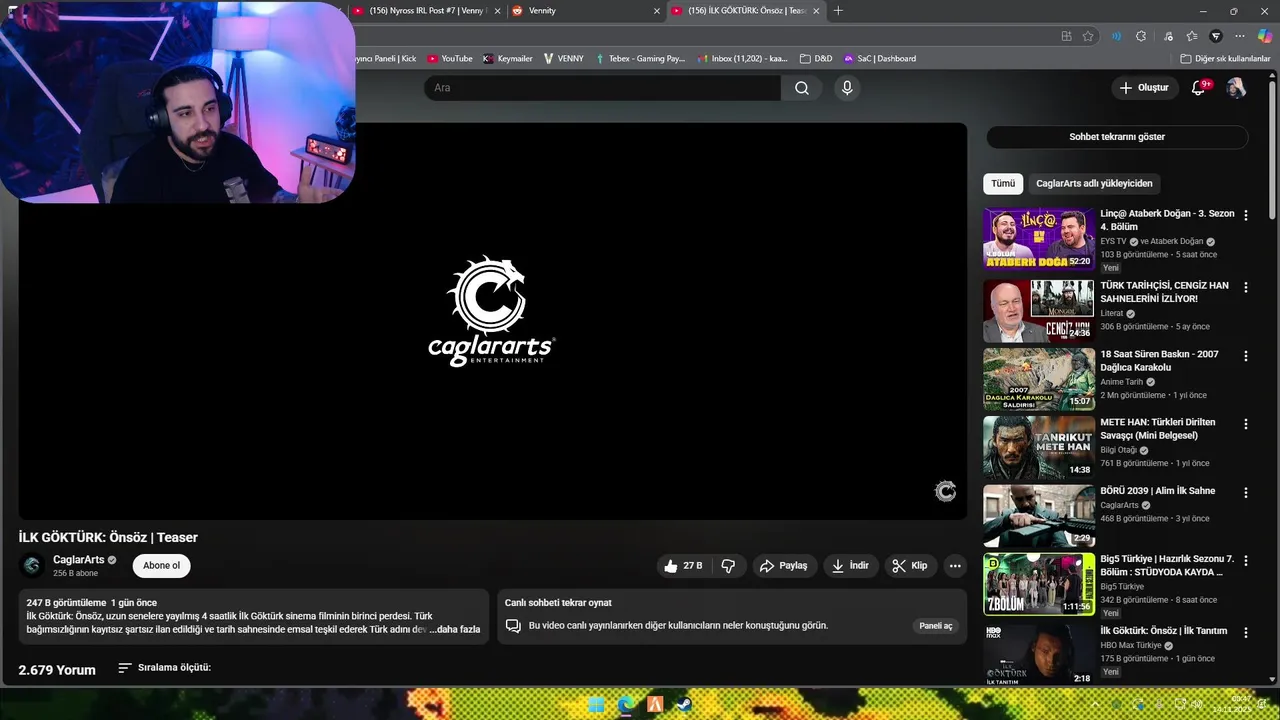Open Tebex - Gaming Pay bookmark
1280x720 pixels.
[x=639, y=59]
